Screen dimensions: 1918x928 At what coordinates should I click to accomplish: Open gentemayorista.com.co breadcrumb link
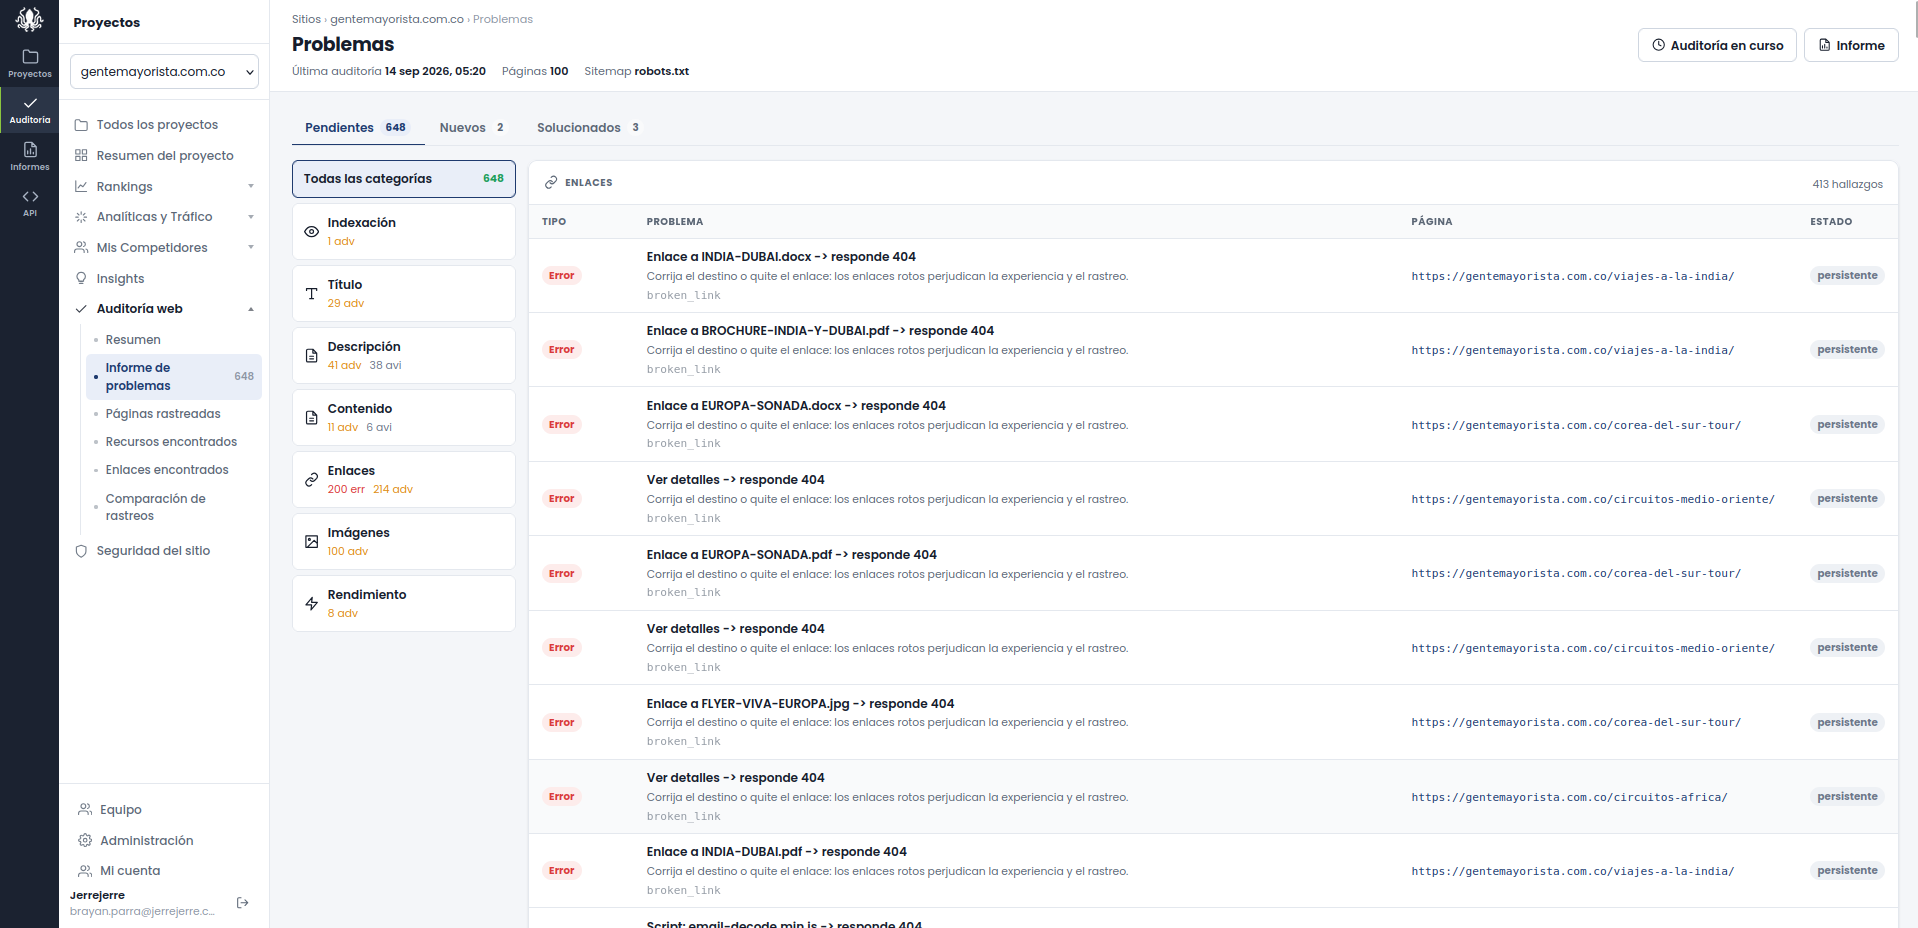coord(397,19)
